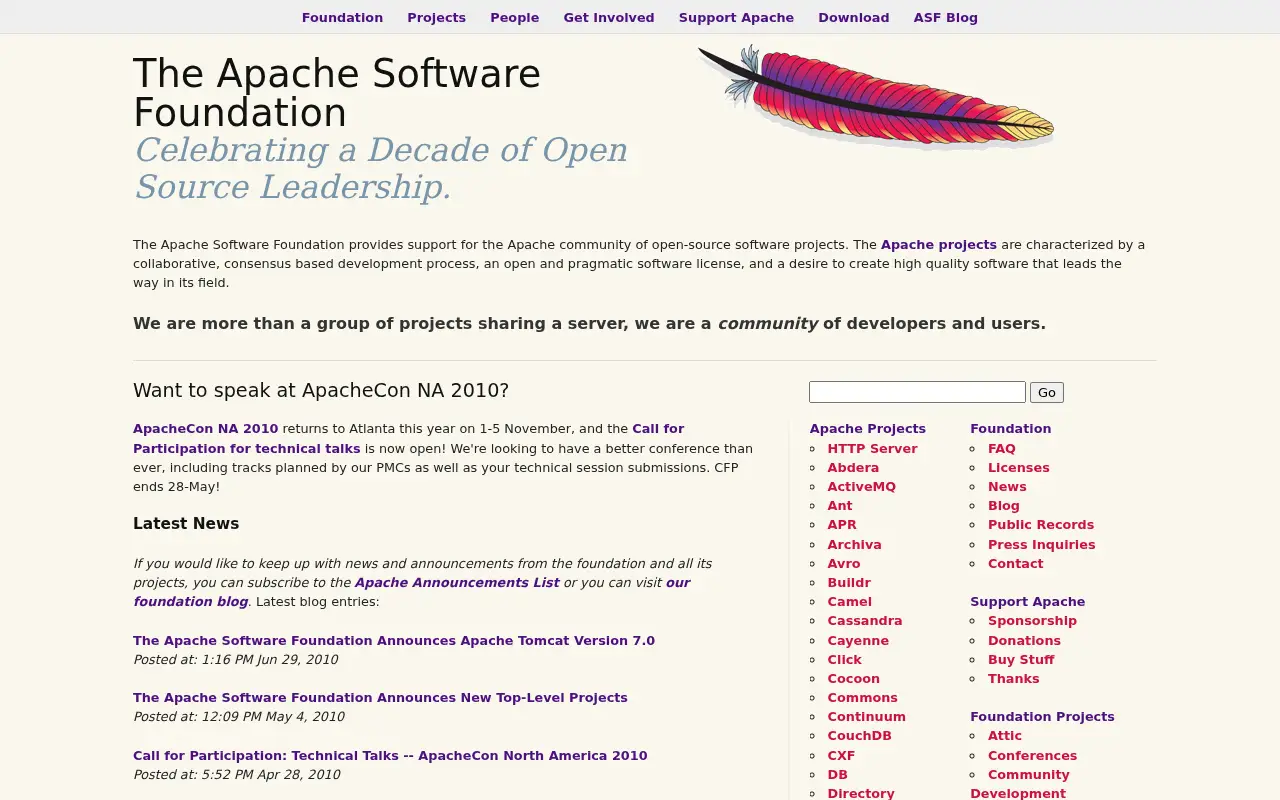The width and height of the screenshot is (1280, 800).
Task: Go to Press Inquiries
Action: (1041, 545)
